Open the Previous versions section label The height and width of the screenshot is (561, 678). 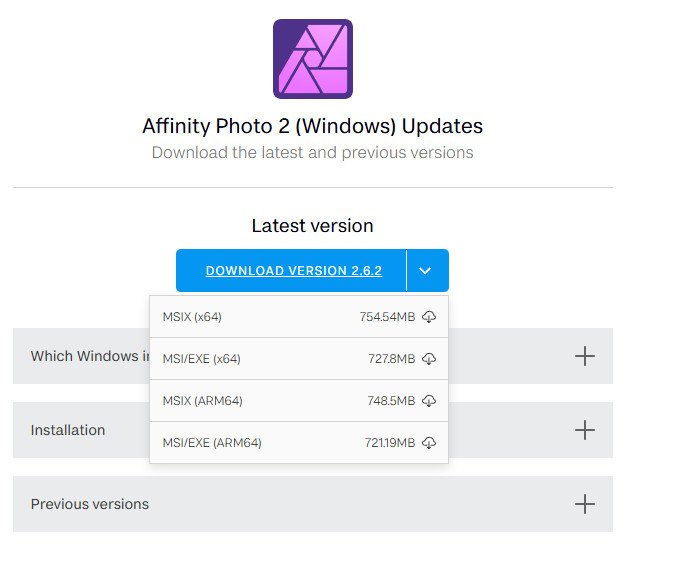click(90, 504)
